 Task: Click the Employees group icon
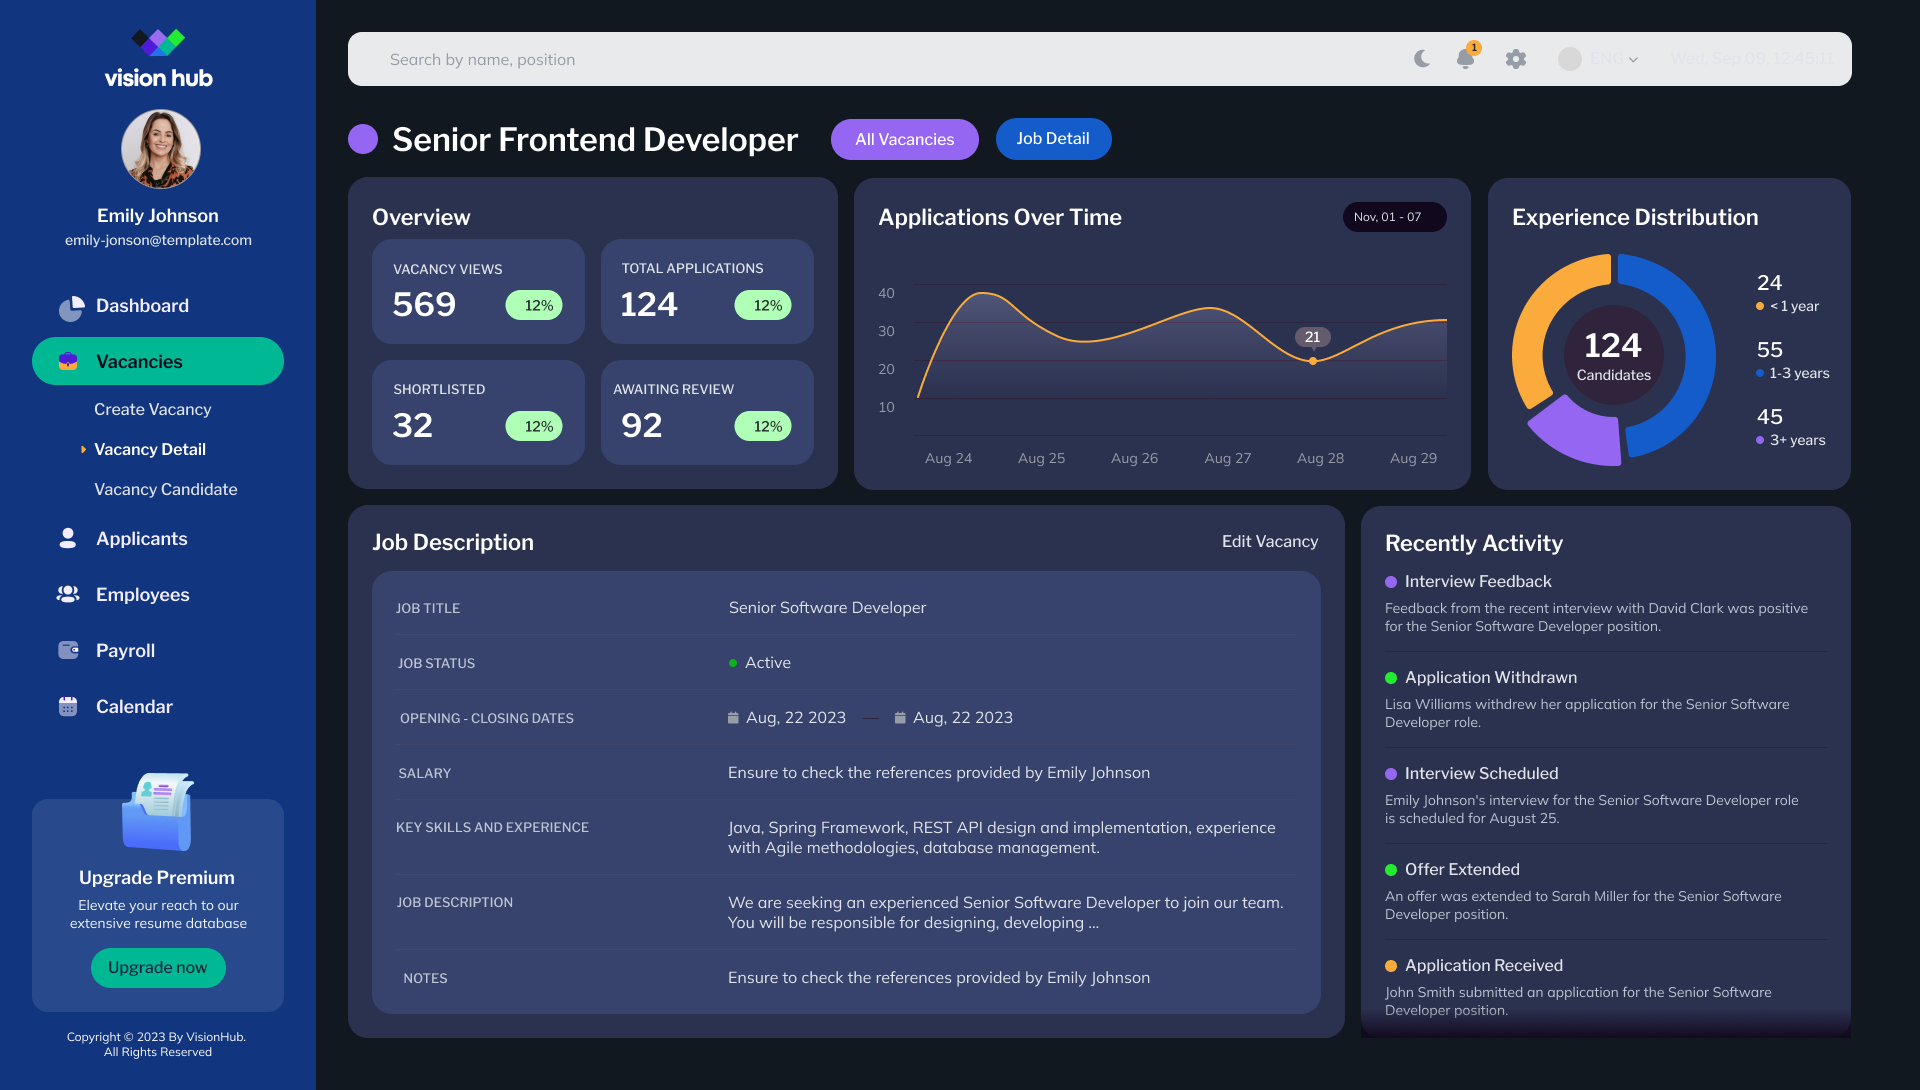click(68, 594)
